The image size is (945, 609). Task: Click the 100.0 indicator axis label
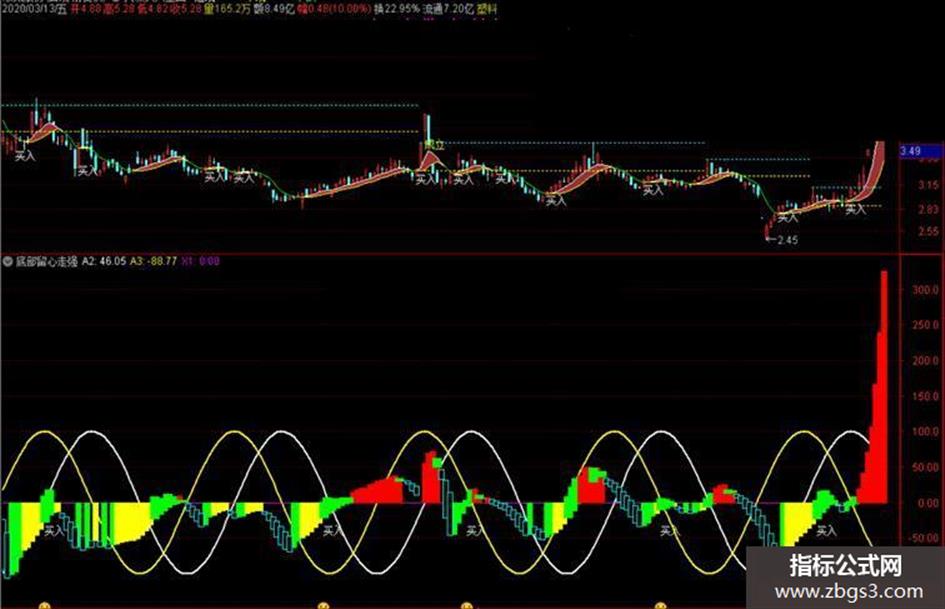click(x=926, y=432)
